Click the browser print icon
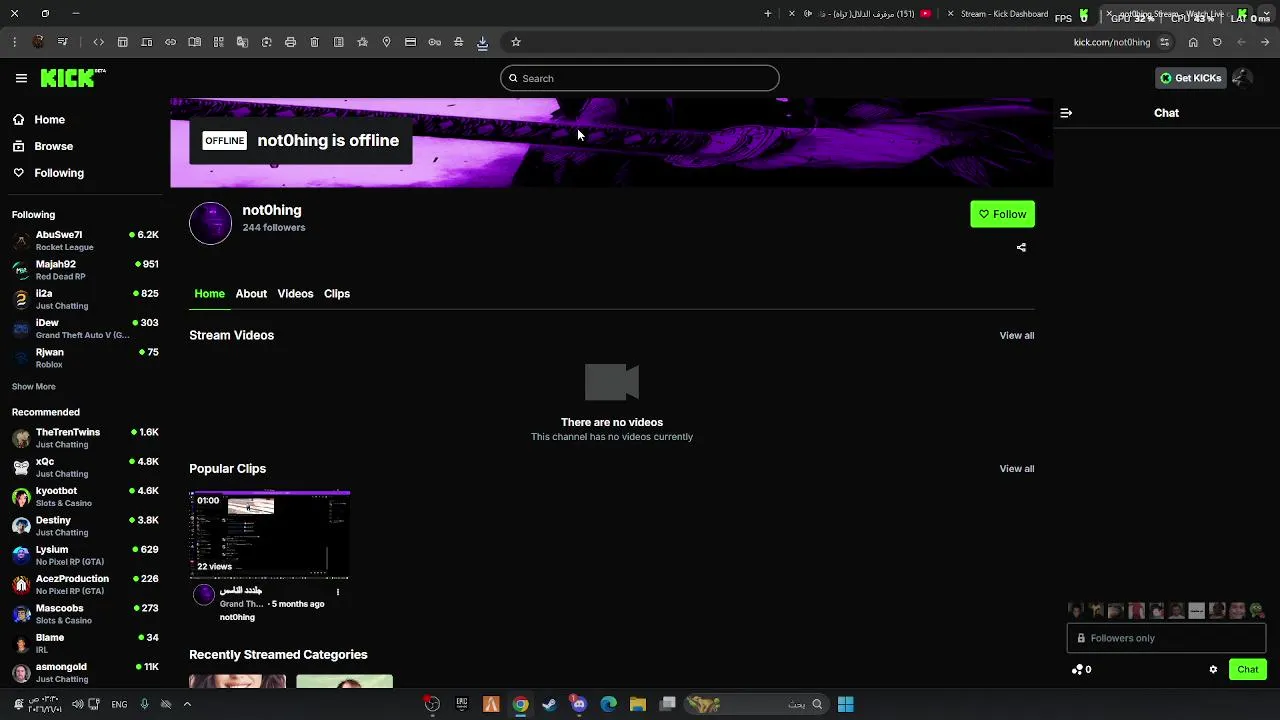This screenshot has width=1280, height=720. click(290, 42)
